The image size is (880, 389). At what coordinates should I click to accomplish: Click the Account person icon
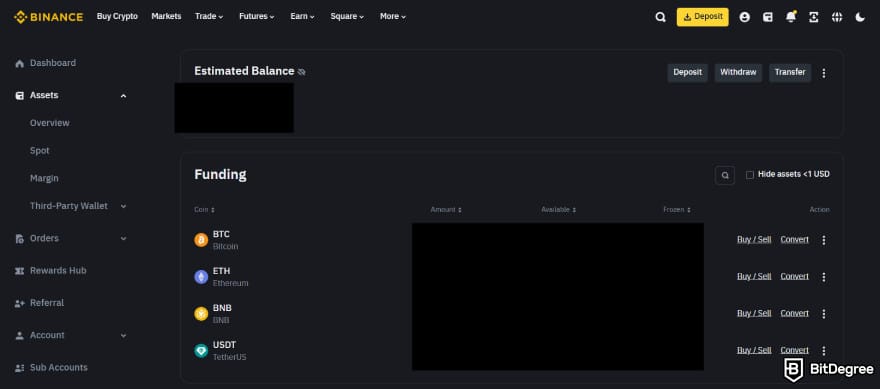pos(20,336)
